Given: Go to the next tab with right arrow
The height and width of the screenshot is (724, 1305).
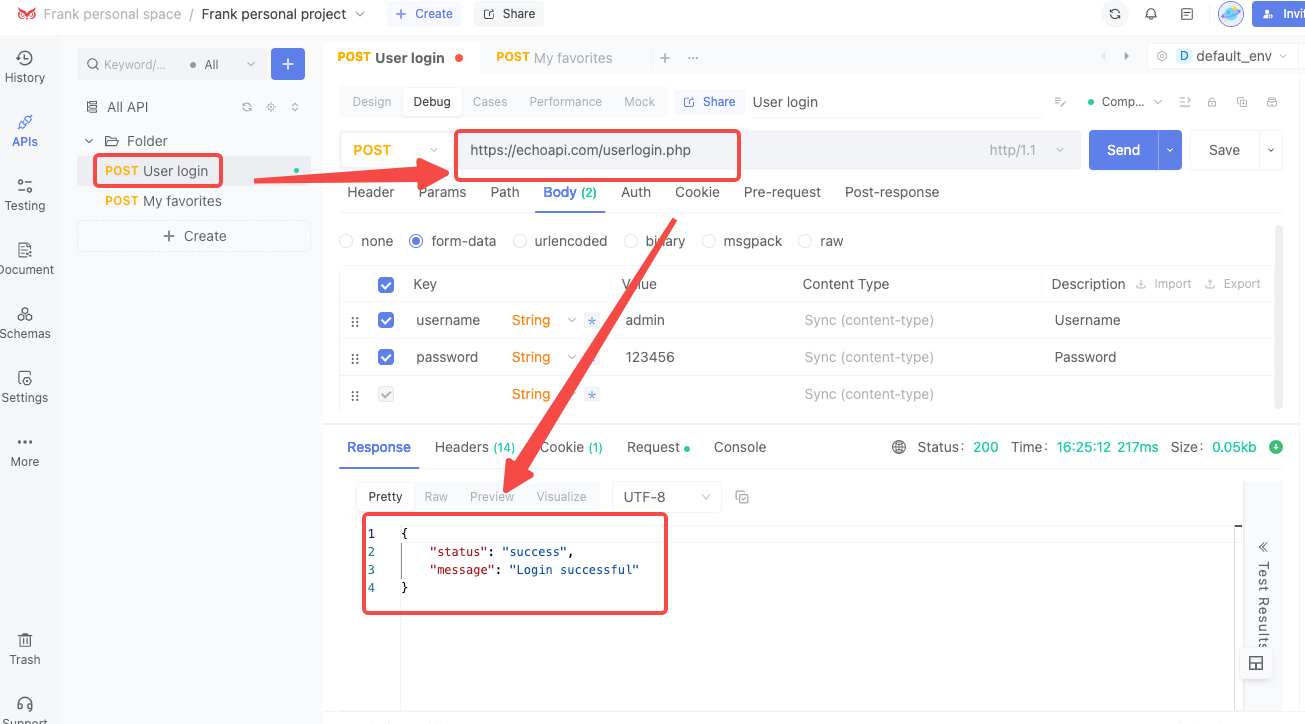Looking at the screenshot, I should (x=1127, y=57).
